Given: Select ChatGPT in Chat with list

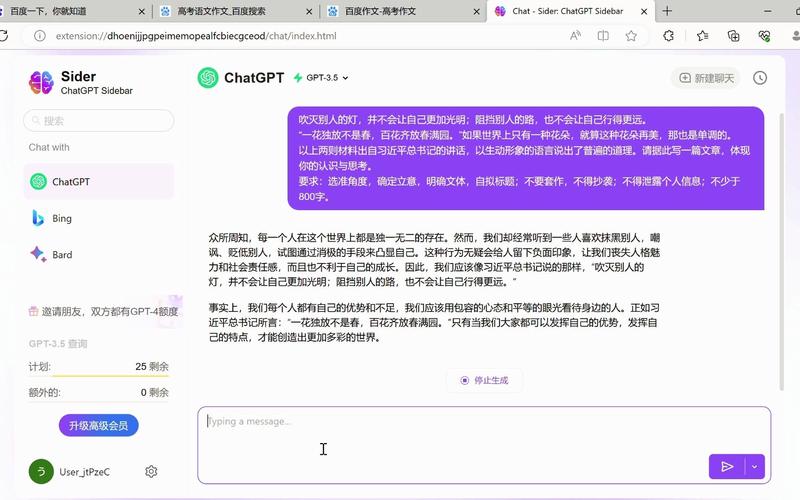Looking at the screenshot, I should click(98, 182).
